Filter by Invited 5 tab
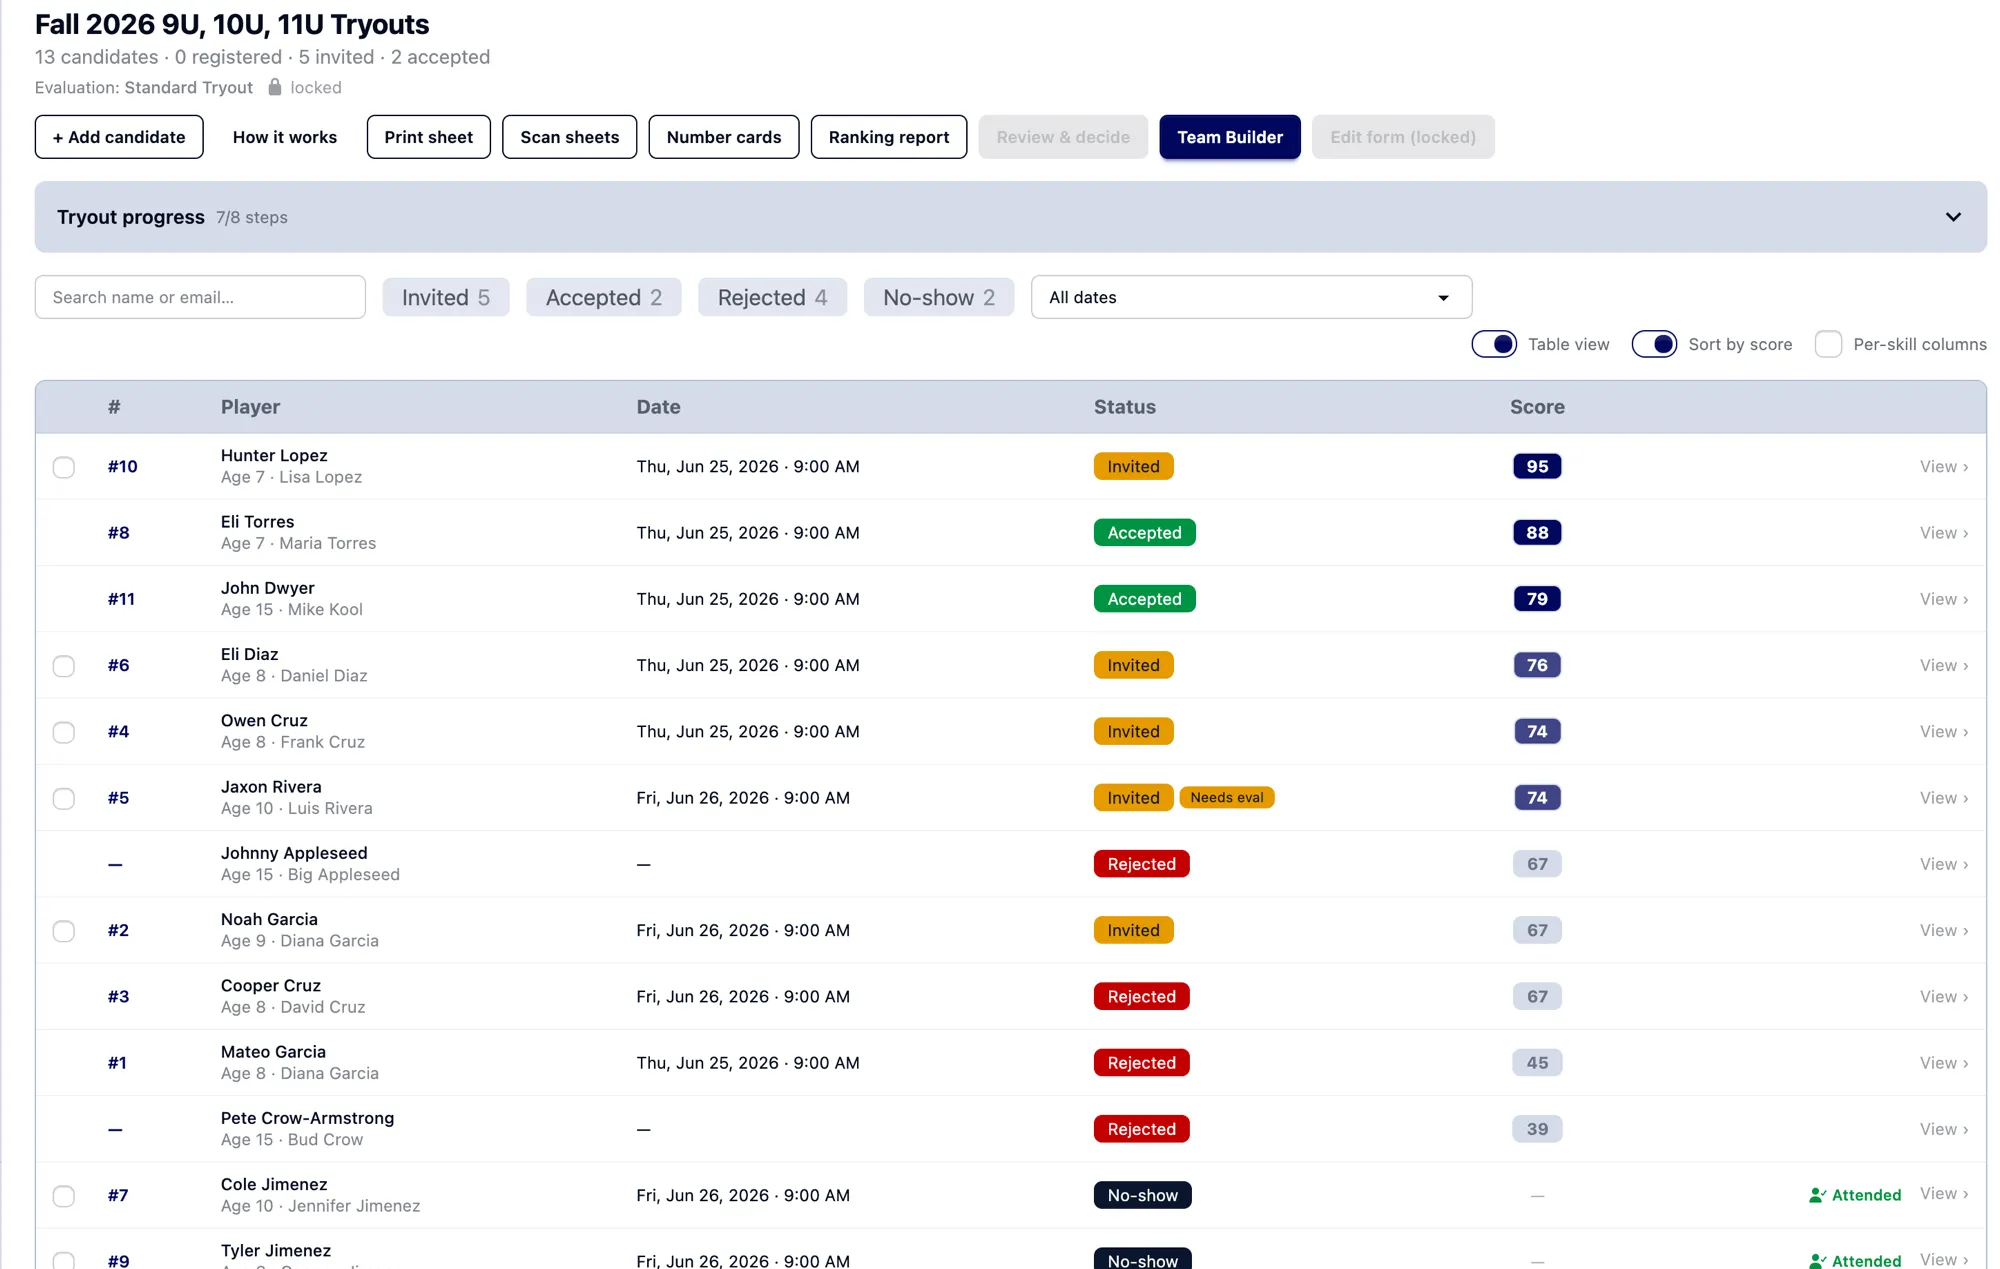 446,297
